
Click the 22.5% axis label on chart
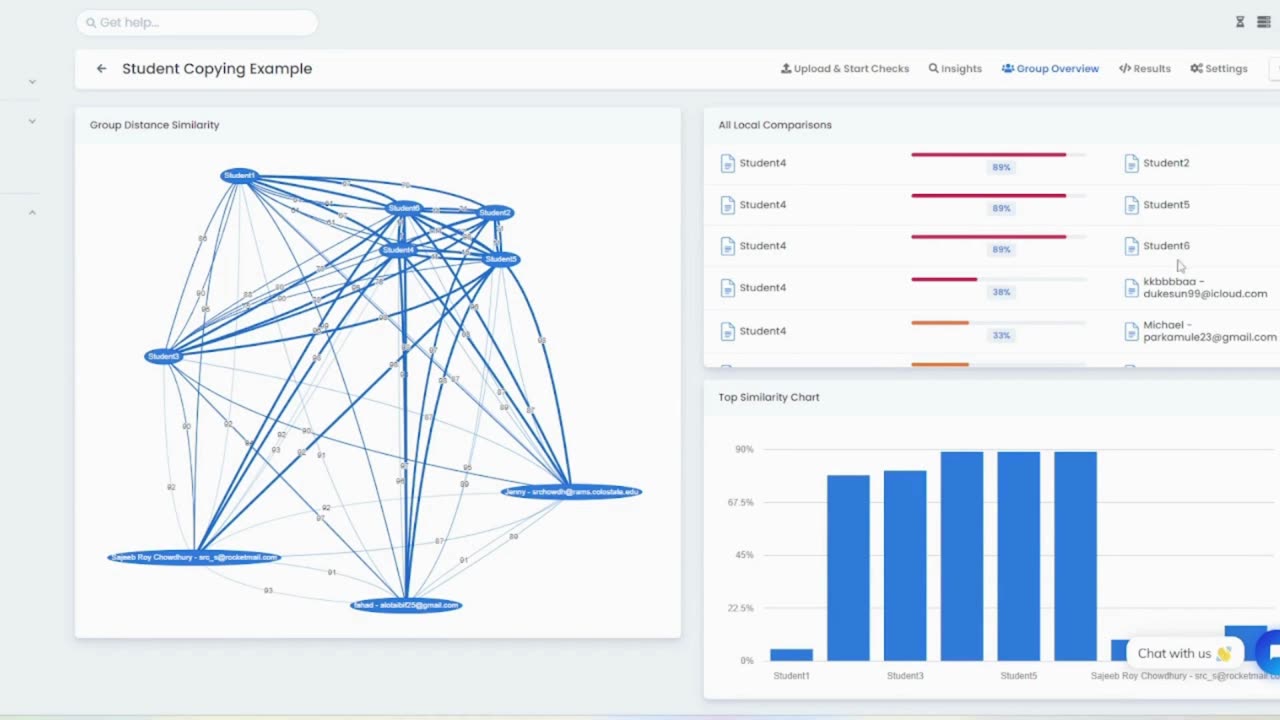coord(741,608)
